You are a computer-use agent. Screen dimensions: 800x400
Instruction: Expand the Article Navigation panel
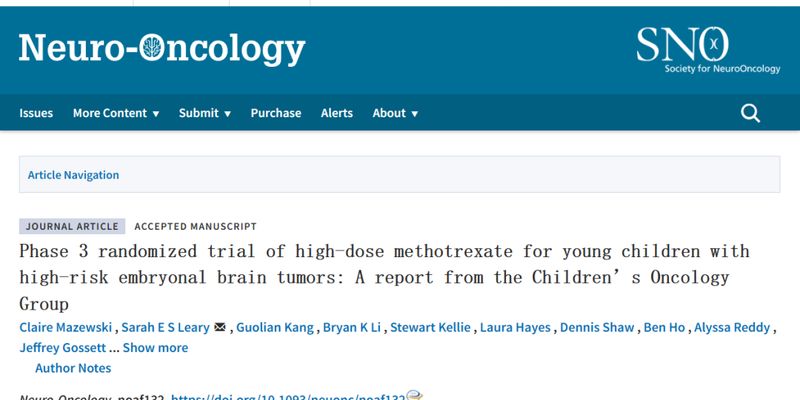tap(74, 175)
